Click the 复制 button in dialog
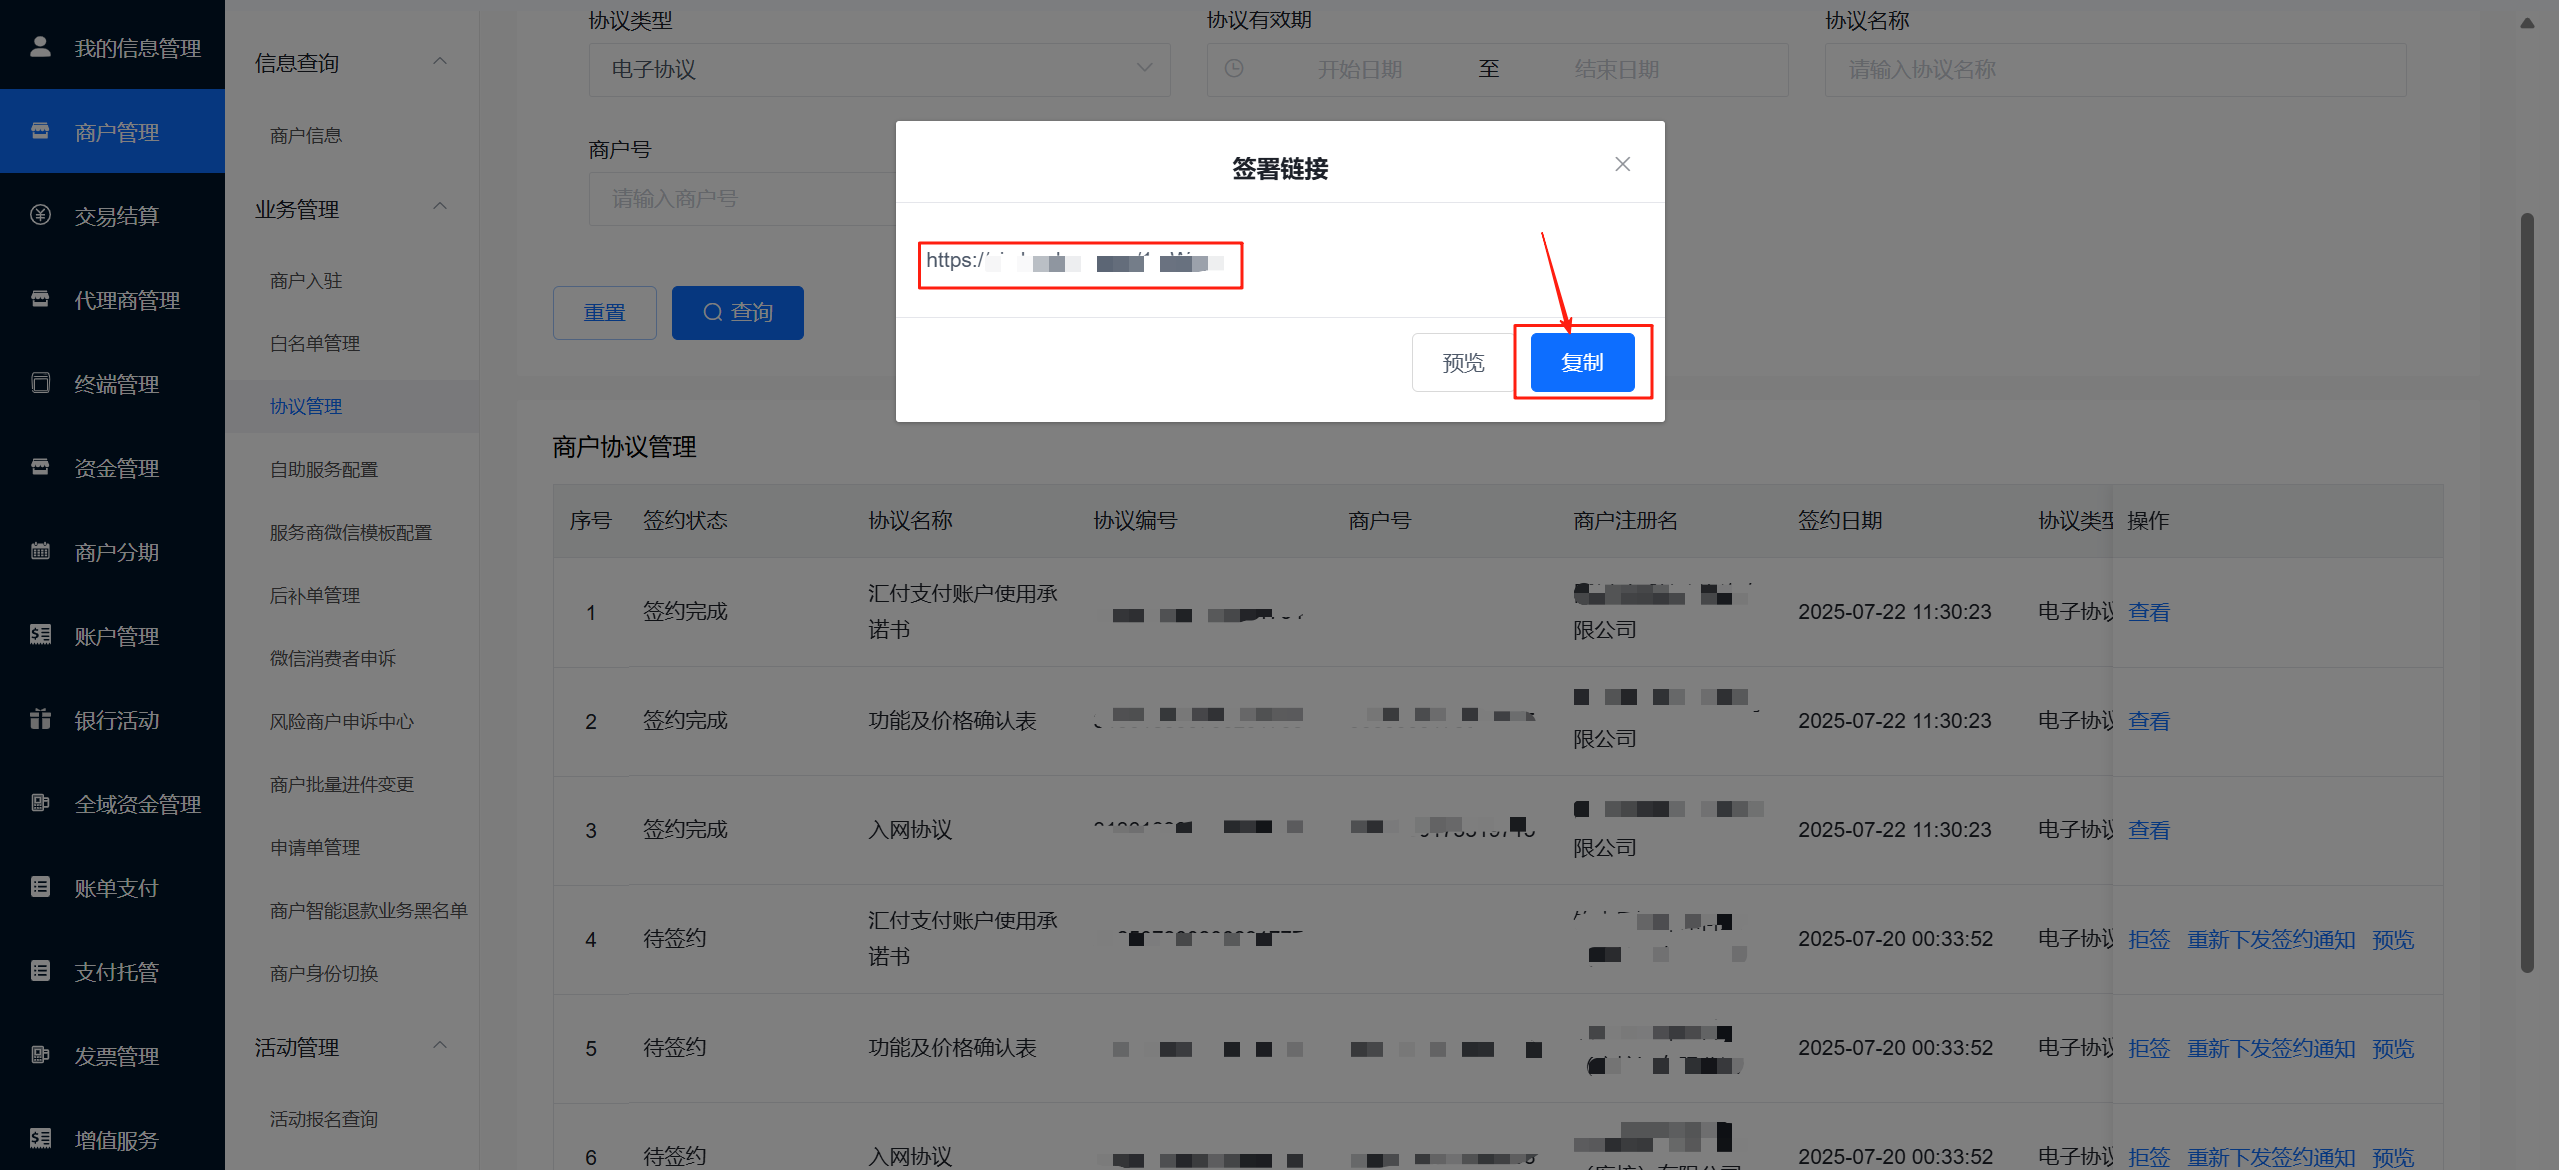This screenshot has width=2559, height=1170. pos(1582,362)
